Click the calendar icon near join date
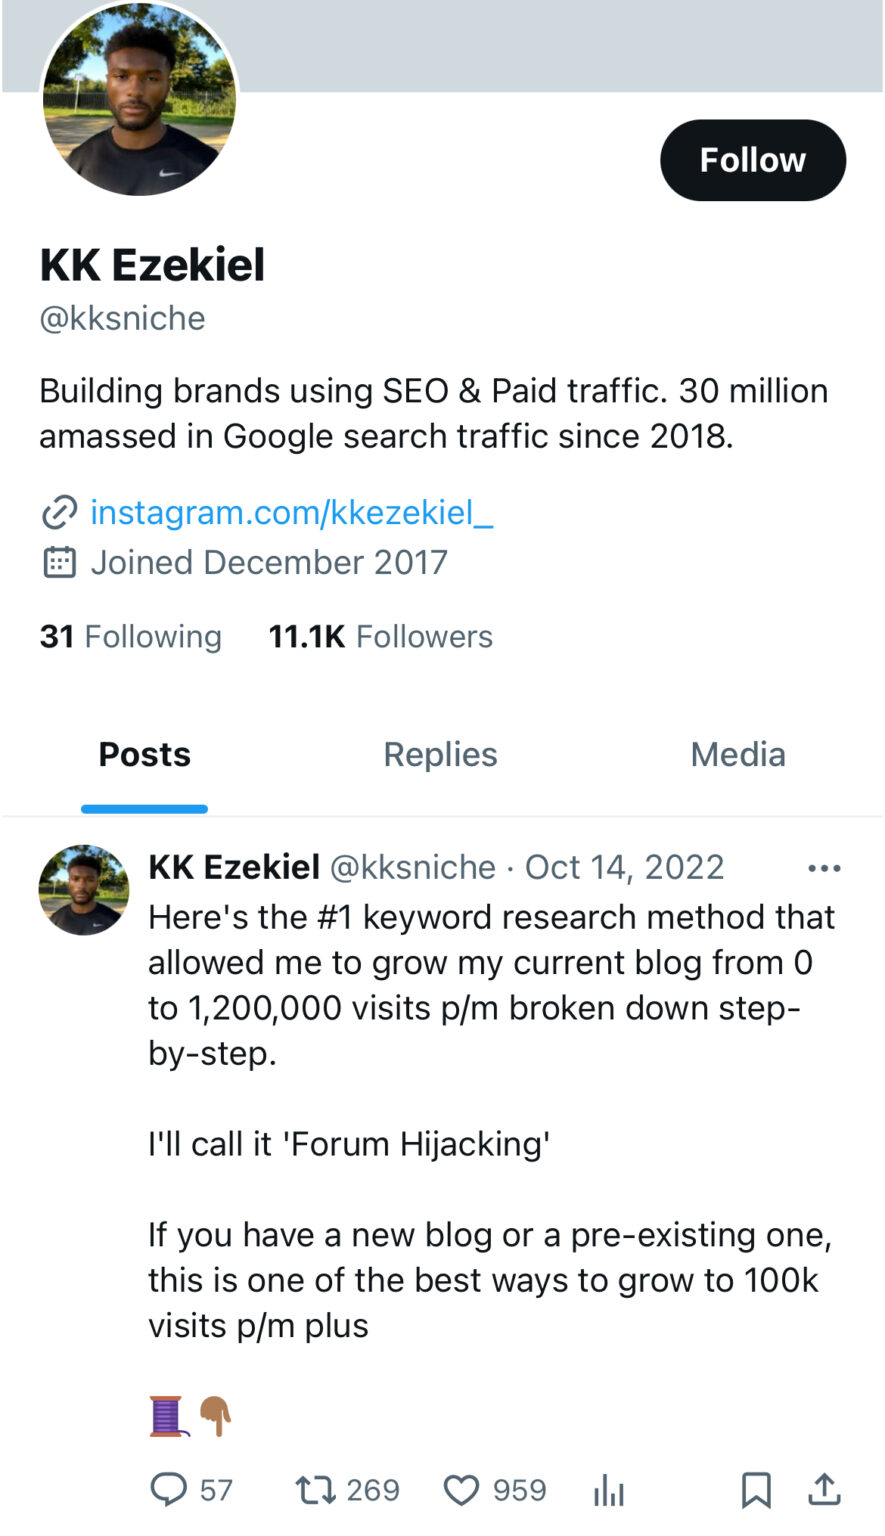 coord(59,563)
